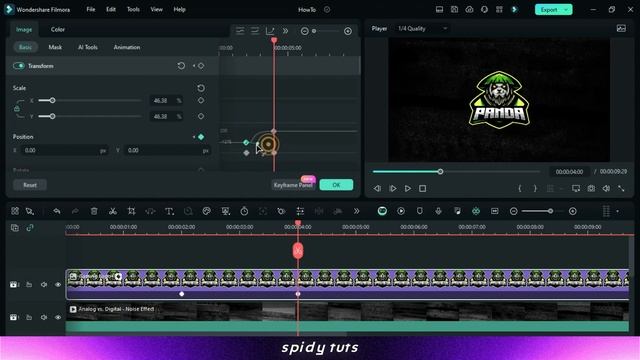Reset the Scale values

click(x=201, y=88)
